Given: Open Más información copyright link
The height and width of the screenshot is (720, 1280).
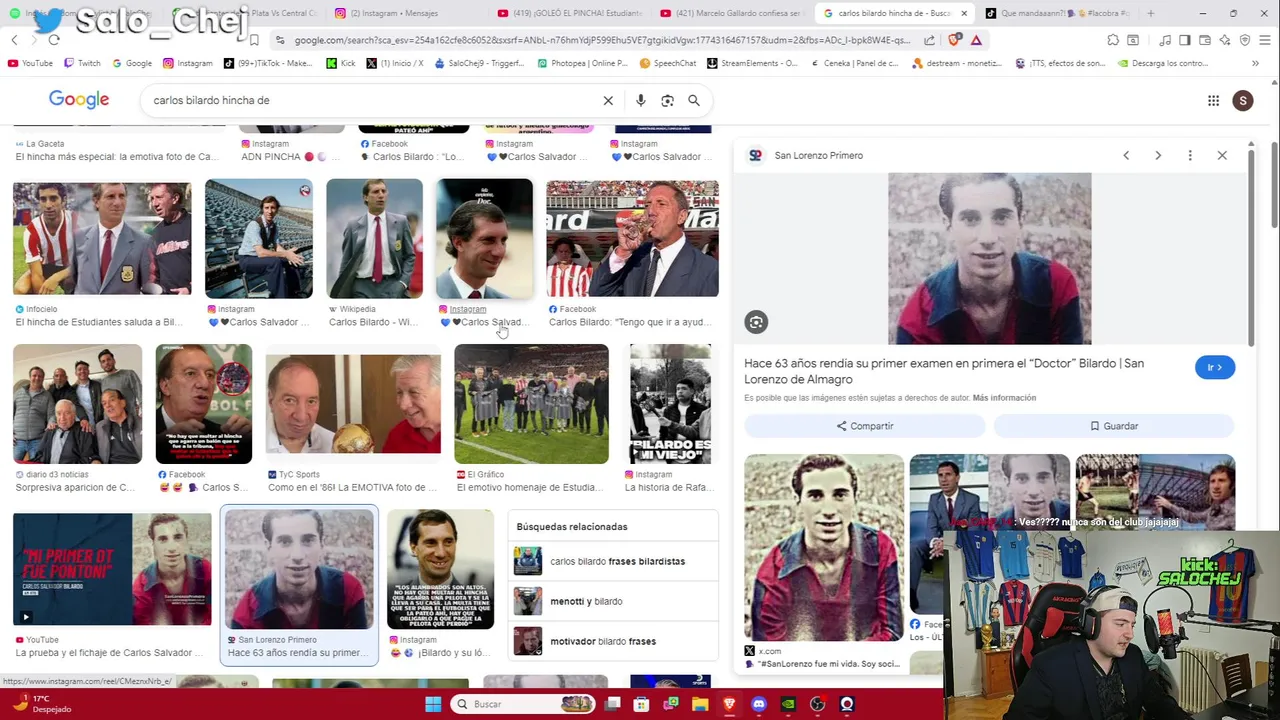Looking at the screenshot, I should [1004, 398].
